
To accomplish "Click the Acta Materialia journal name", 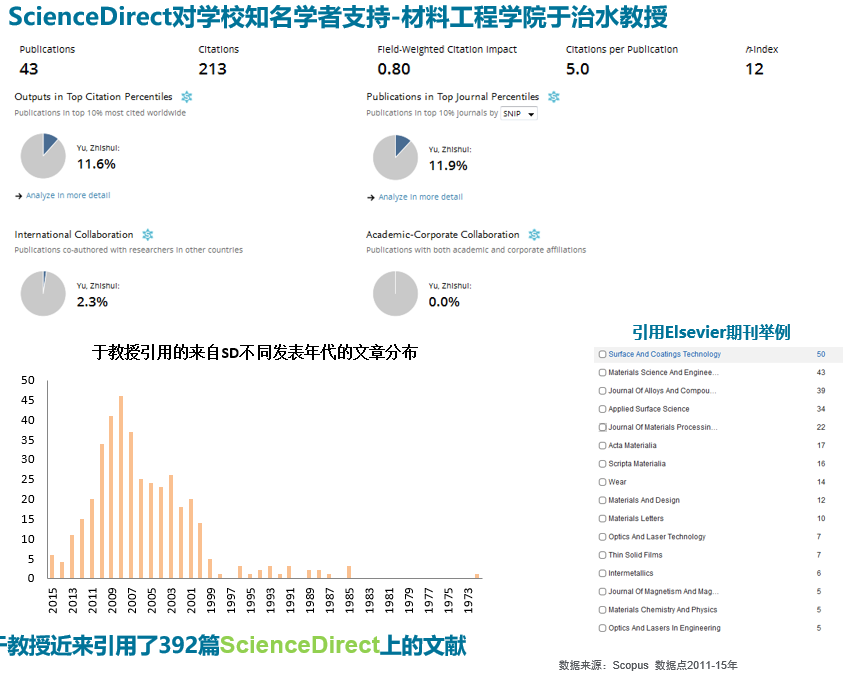I will click(632, 446).
